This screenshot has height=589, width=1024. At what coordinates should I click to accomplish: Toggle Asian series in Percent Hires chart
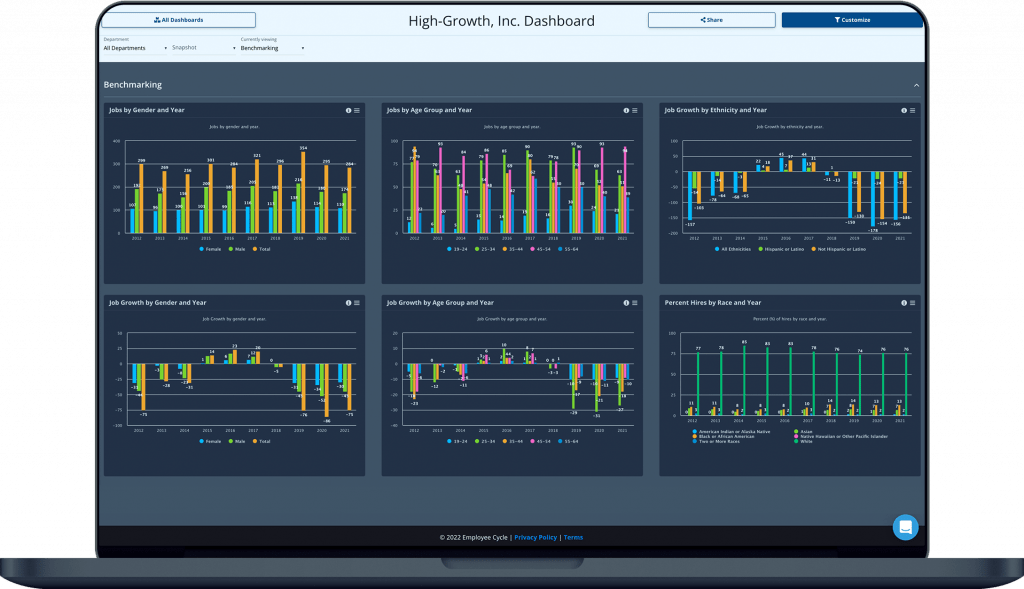(x=803, y=432)
